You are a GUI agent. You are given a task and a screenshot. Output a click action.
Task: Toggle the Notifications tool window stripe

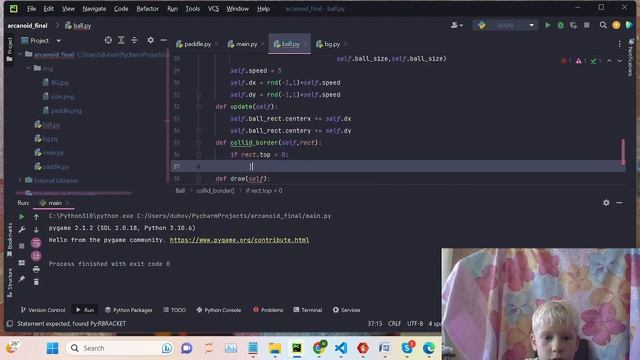point(631,57)
